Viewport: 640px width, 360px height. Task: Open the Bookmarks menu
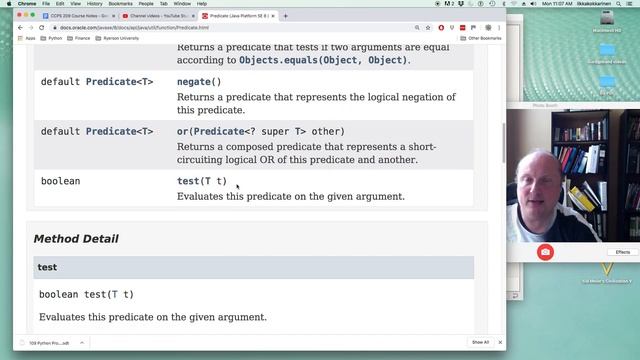coord(120,4)
